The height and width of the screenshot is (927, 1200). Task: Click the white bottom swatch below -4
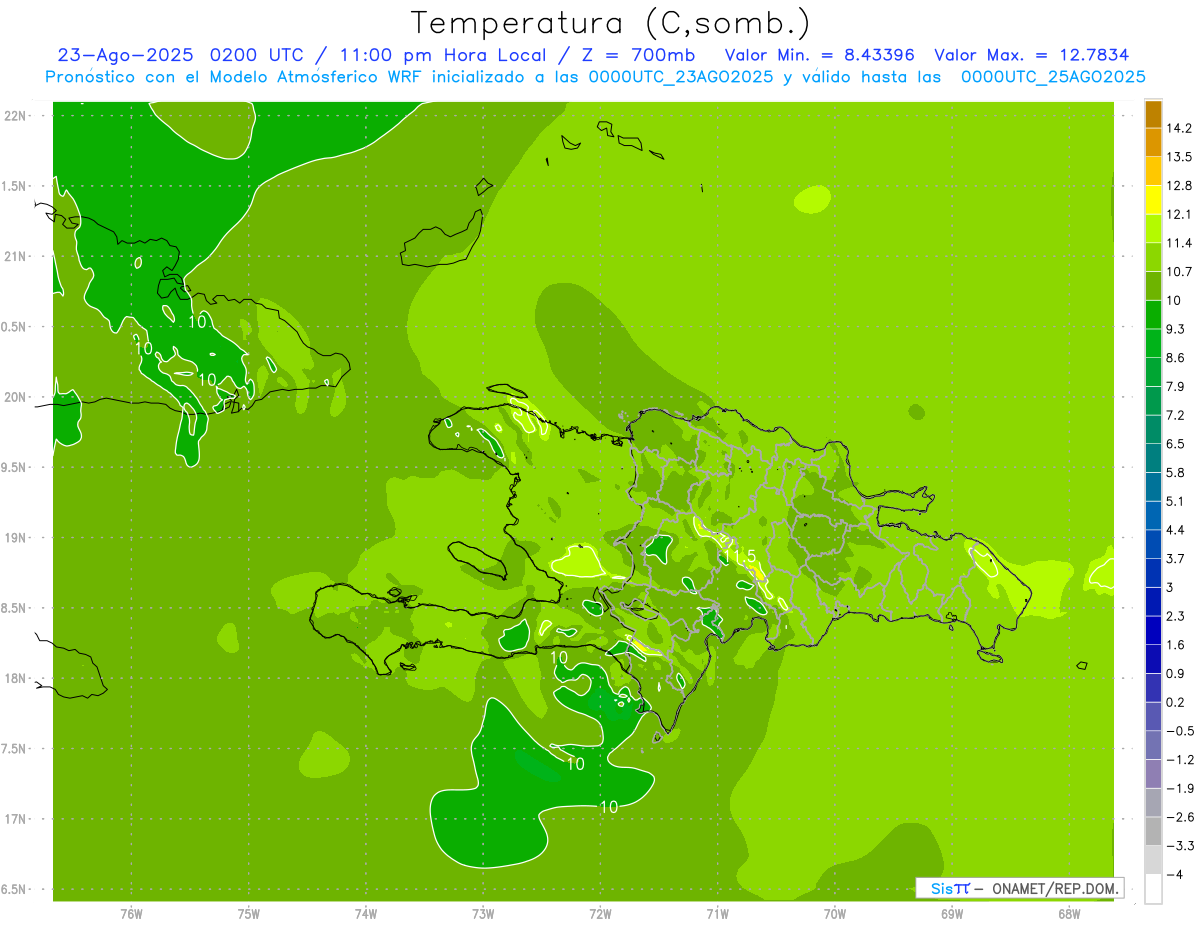[1153, 888]
